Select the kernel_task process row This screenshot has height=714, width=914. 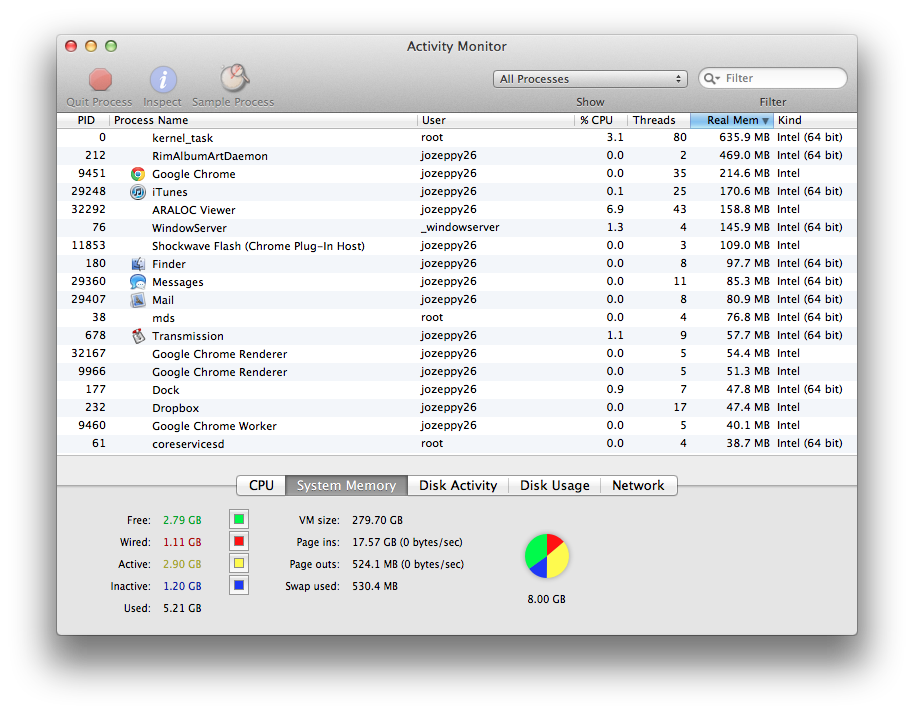point(457,138)
